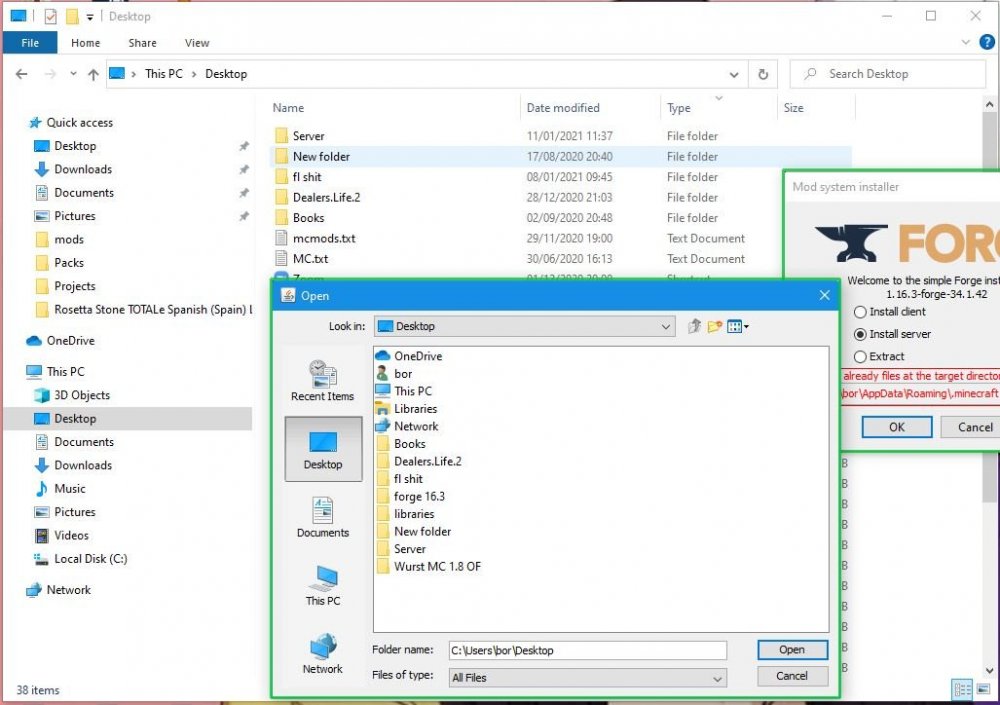This screenshot has width=1000, height=705.
Task: Go up one folder with the Explorer up arrow
Action: point(93,74)
